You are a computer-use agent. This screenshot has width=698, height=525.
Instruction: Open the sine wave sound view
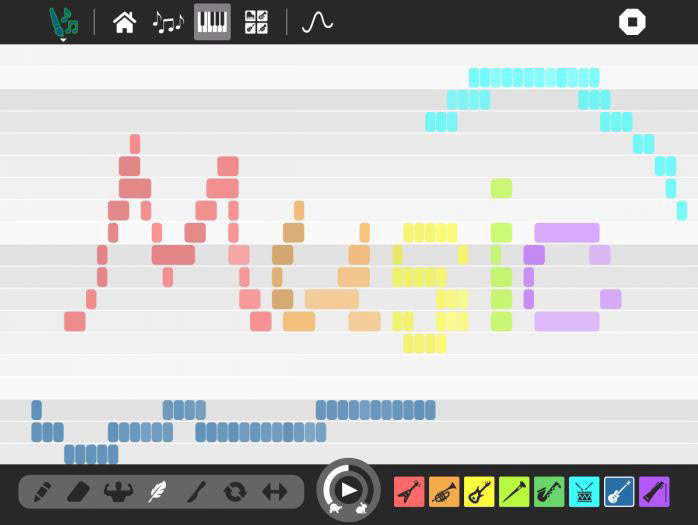[x=317, y=22]
